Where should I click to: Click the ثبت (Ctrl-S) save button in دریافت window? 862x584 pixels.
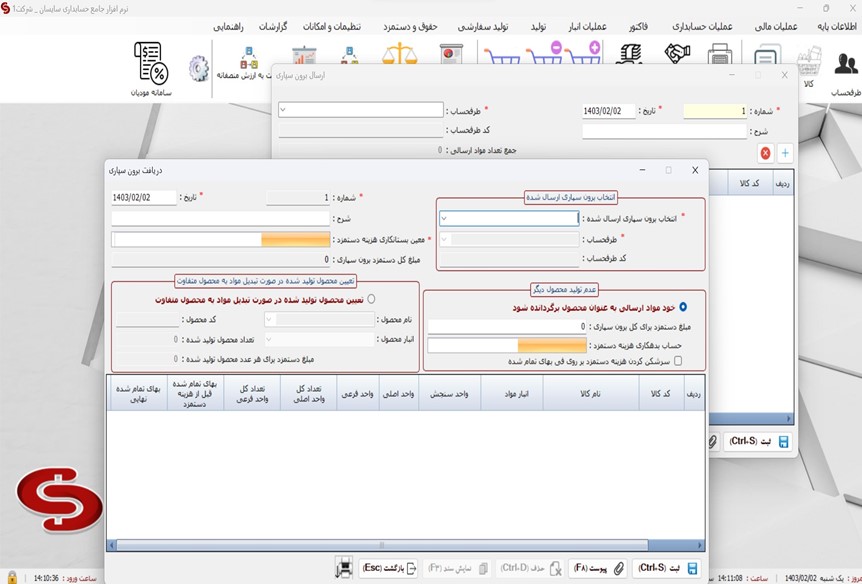[670, 568]
